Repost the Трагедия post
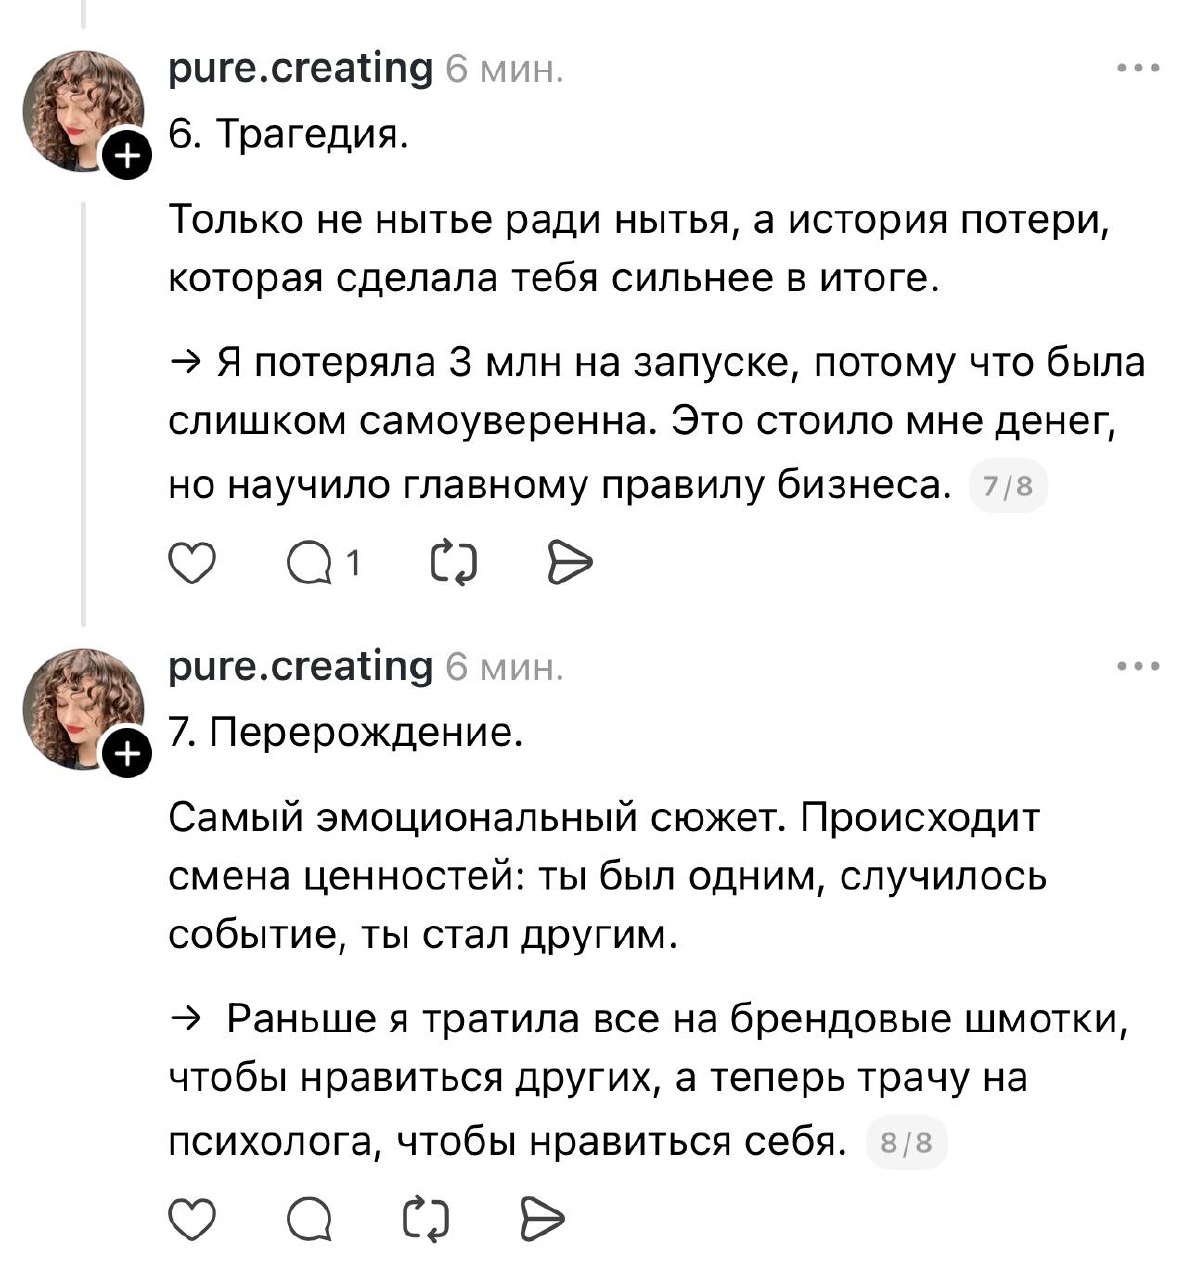The height and width of the screenshot is (1280, 1197). (x=453, y=565)
